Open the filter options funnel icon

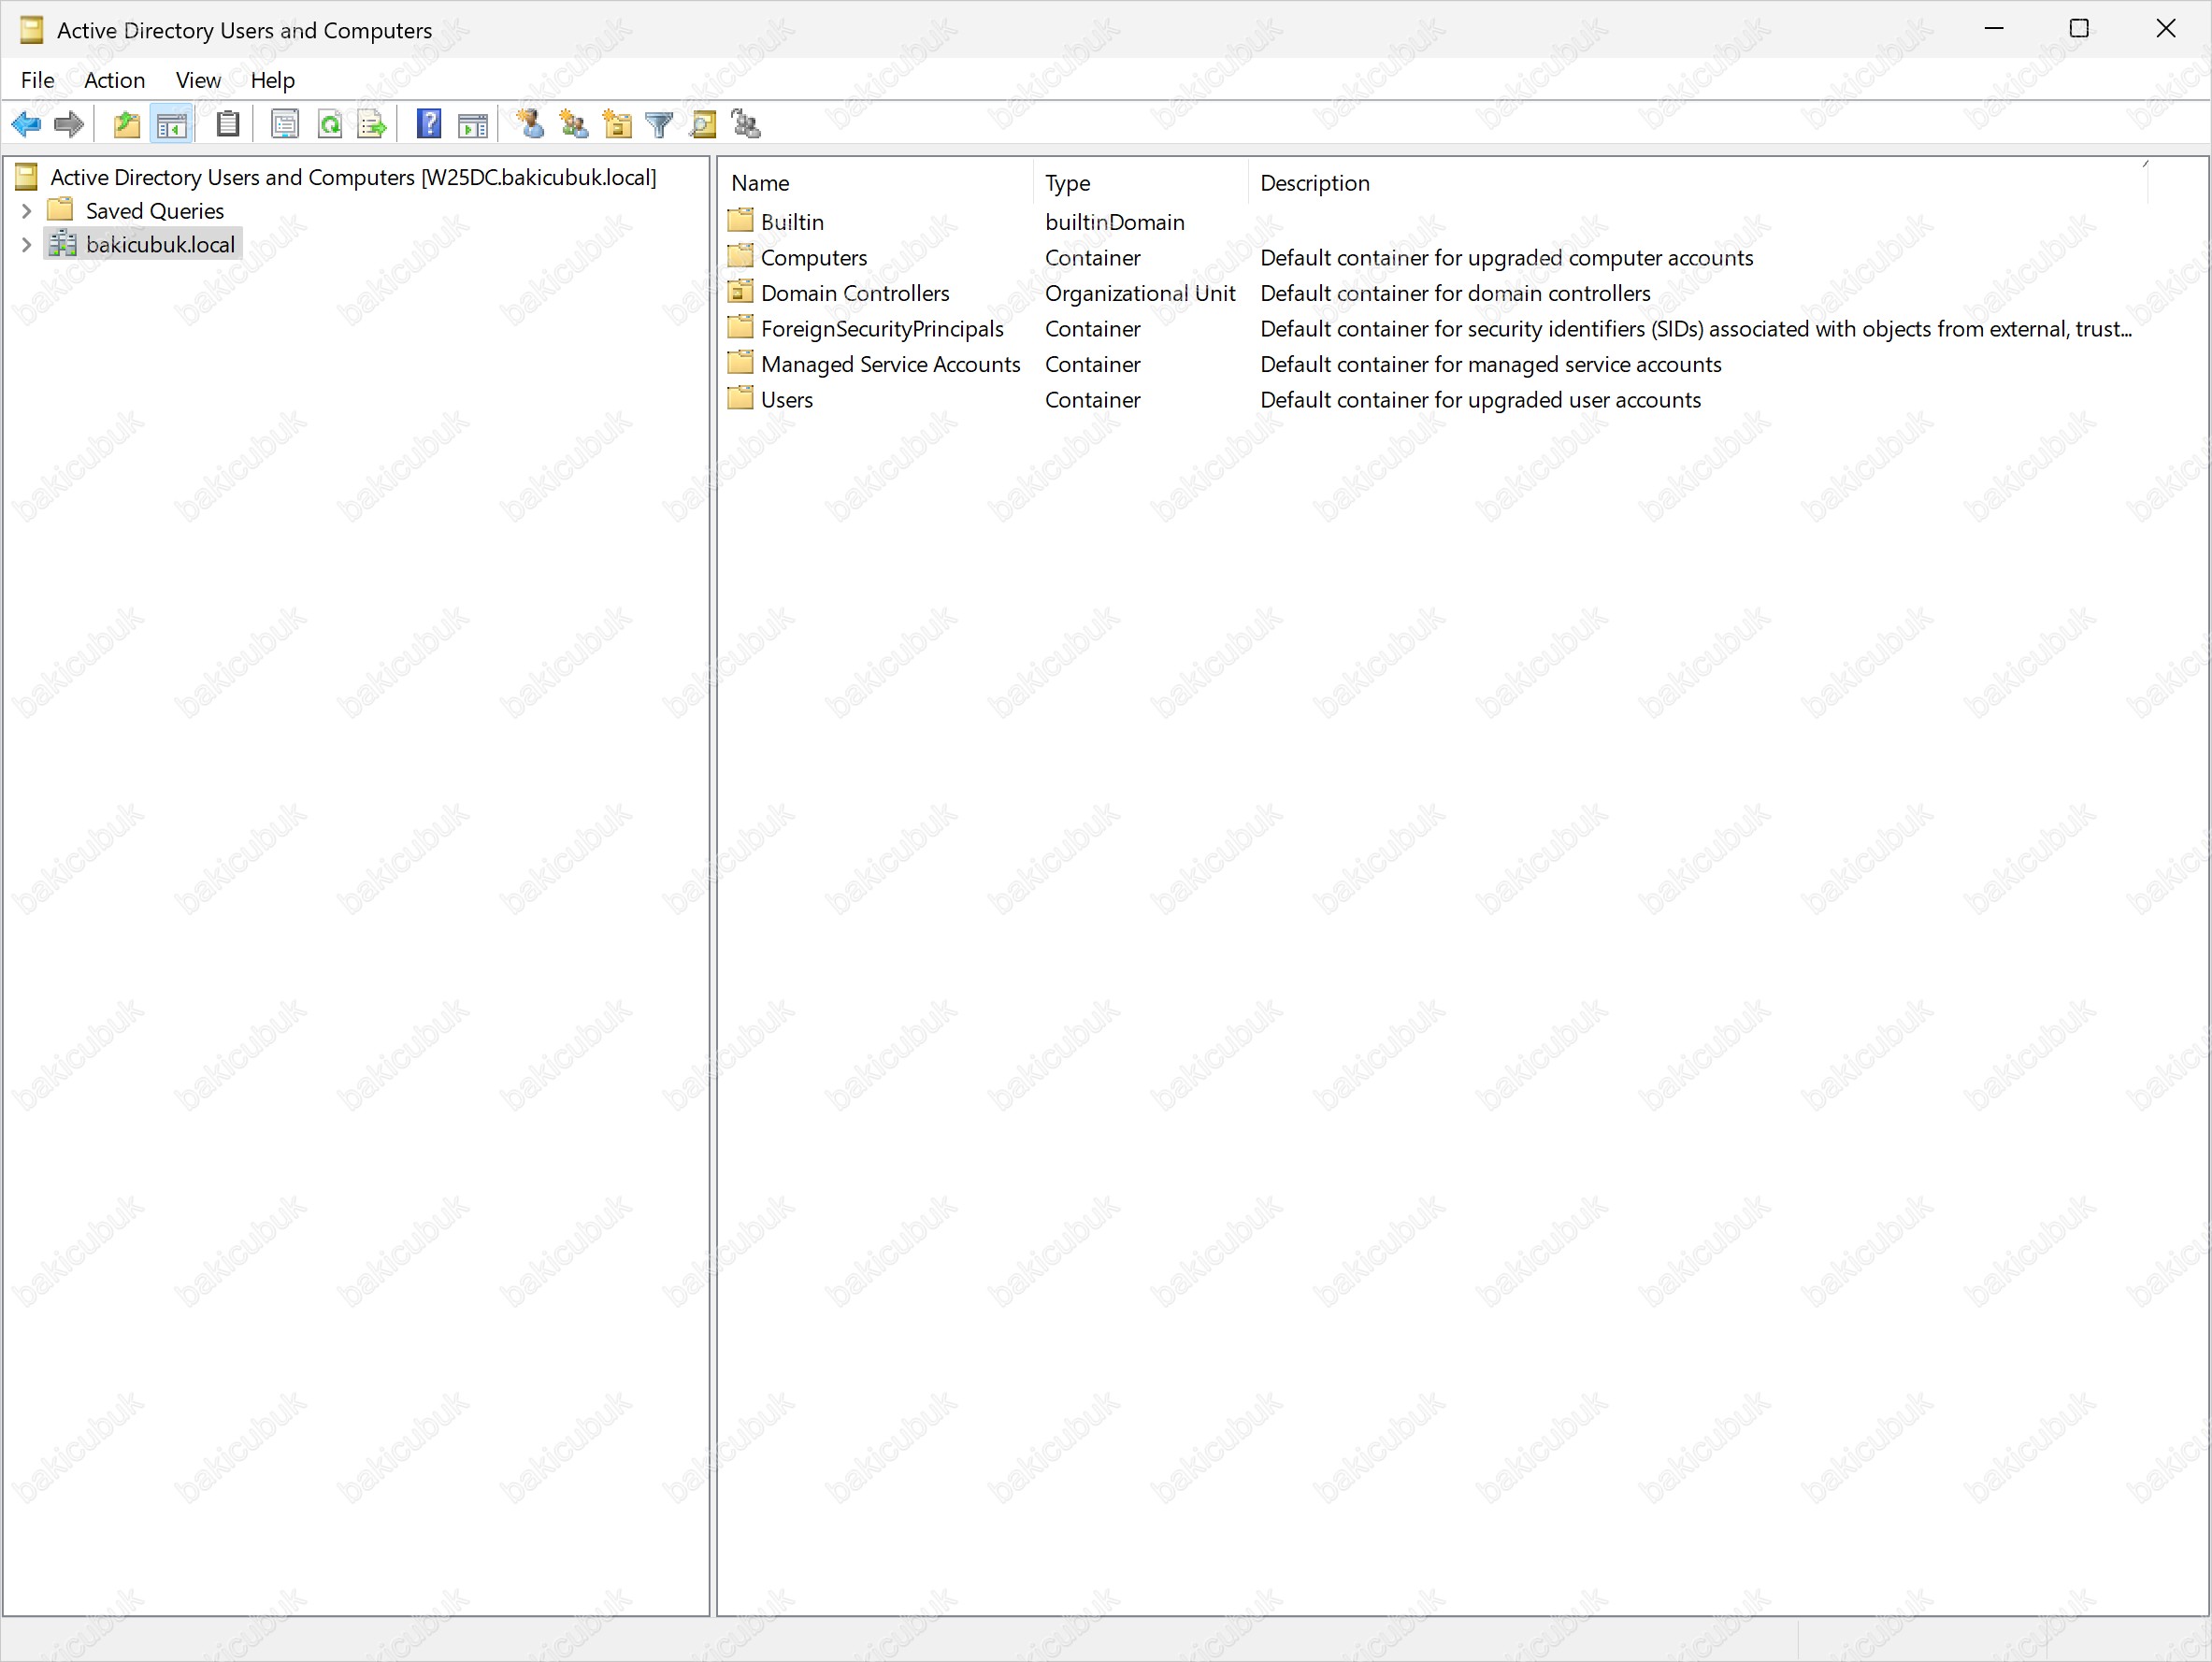click(660, 125)
